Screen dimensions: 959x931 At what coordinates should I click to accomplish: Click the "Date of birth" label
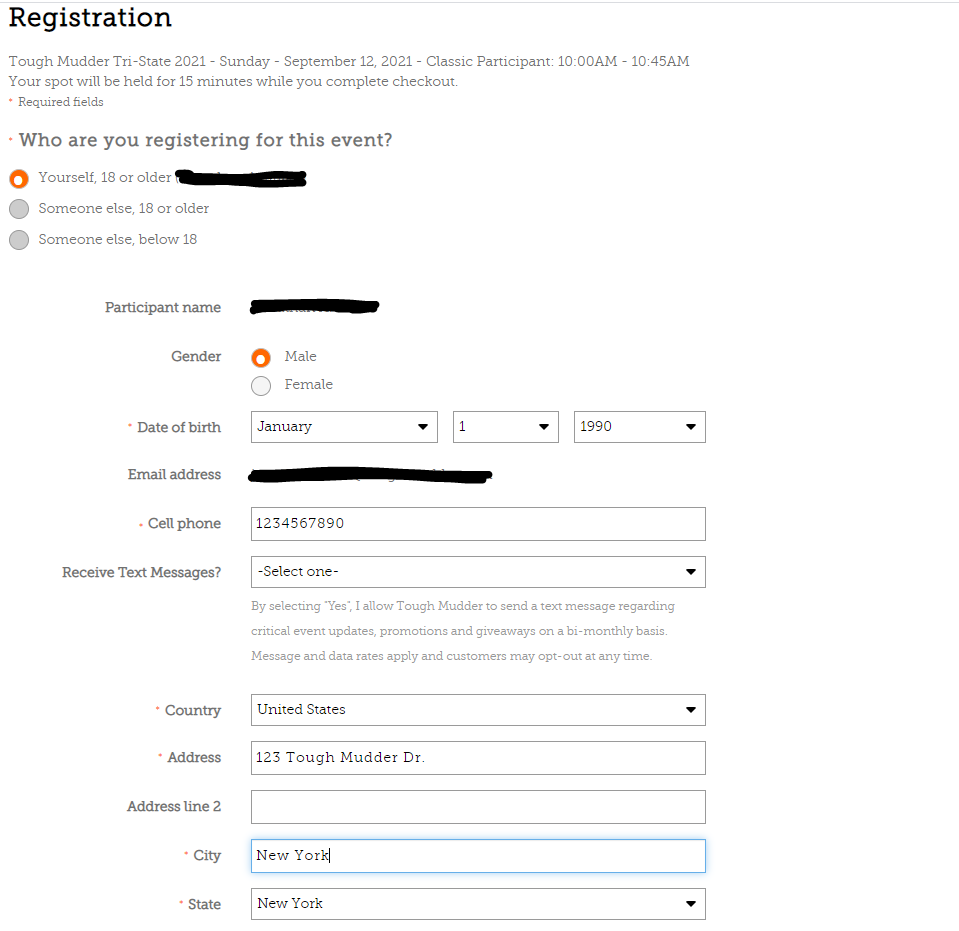(179, 427)
